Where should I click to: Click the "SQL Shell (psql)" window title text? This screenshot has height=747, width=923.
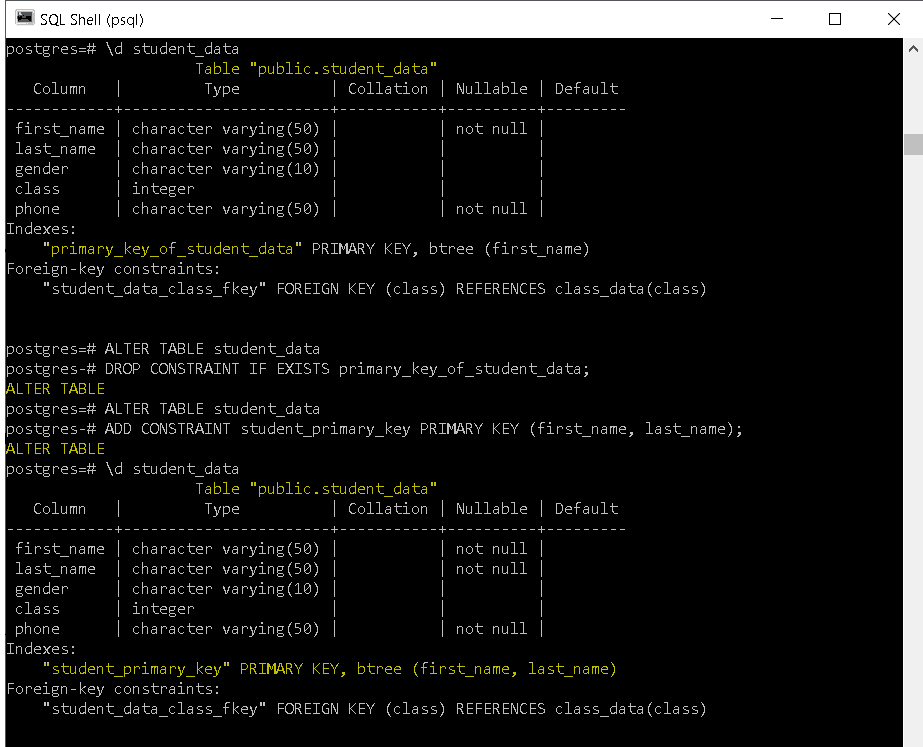click(92, 19)
